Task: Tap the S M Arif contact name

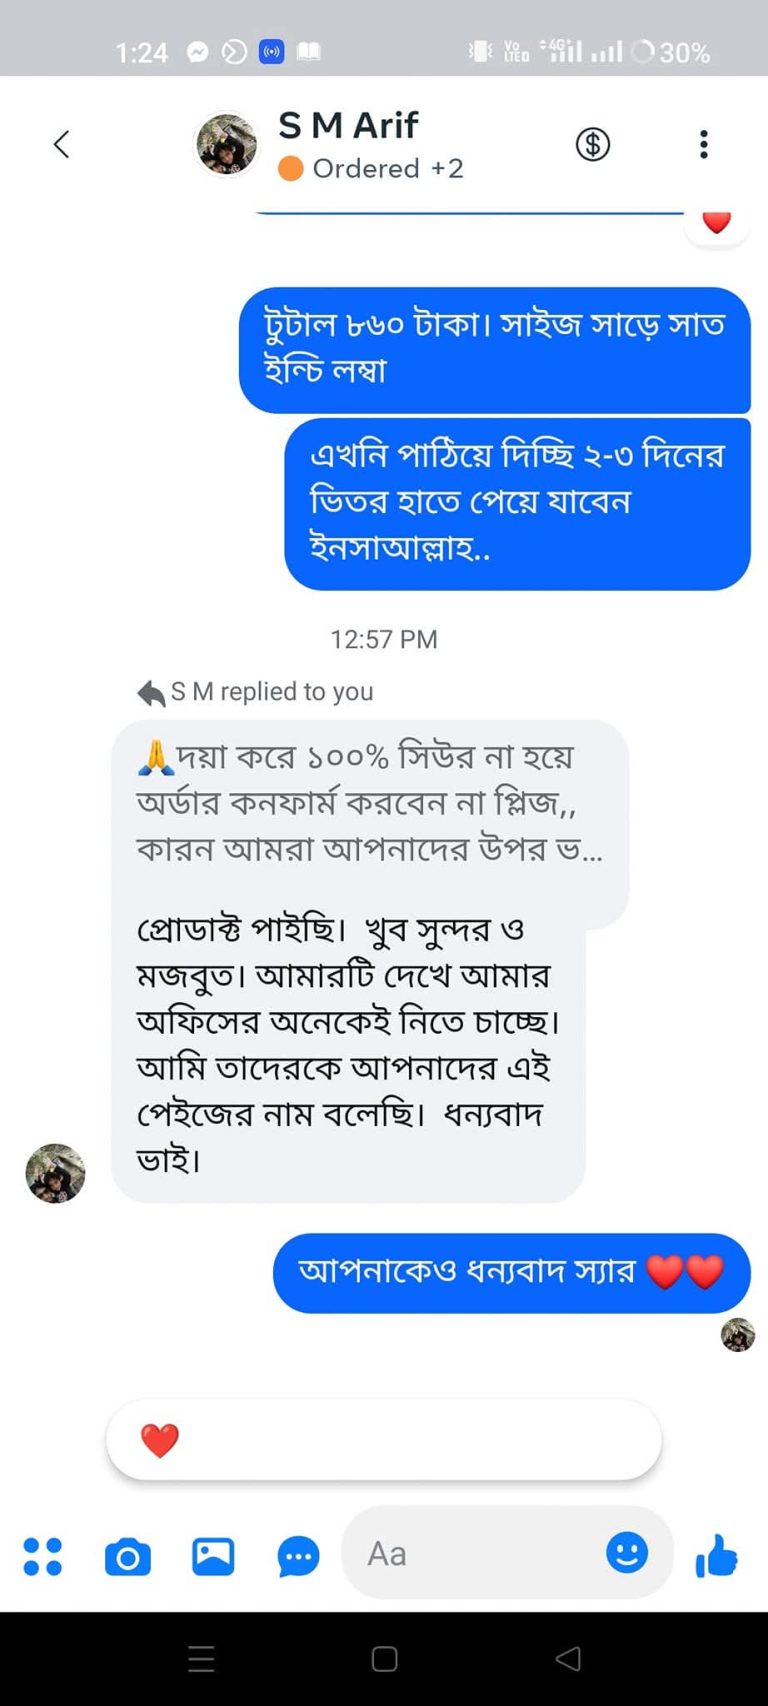Action: 348,126
